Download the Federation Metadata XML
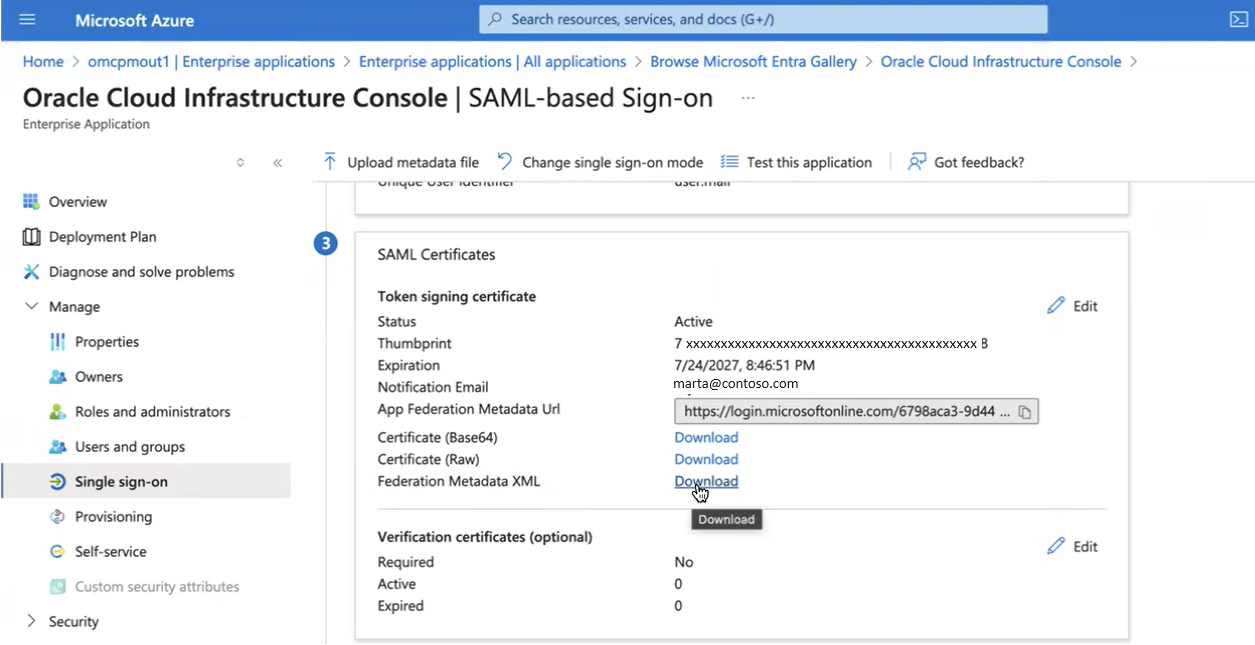Screen dimensions: 1255x645 705,481
